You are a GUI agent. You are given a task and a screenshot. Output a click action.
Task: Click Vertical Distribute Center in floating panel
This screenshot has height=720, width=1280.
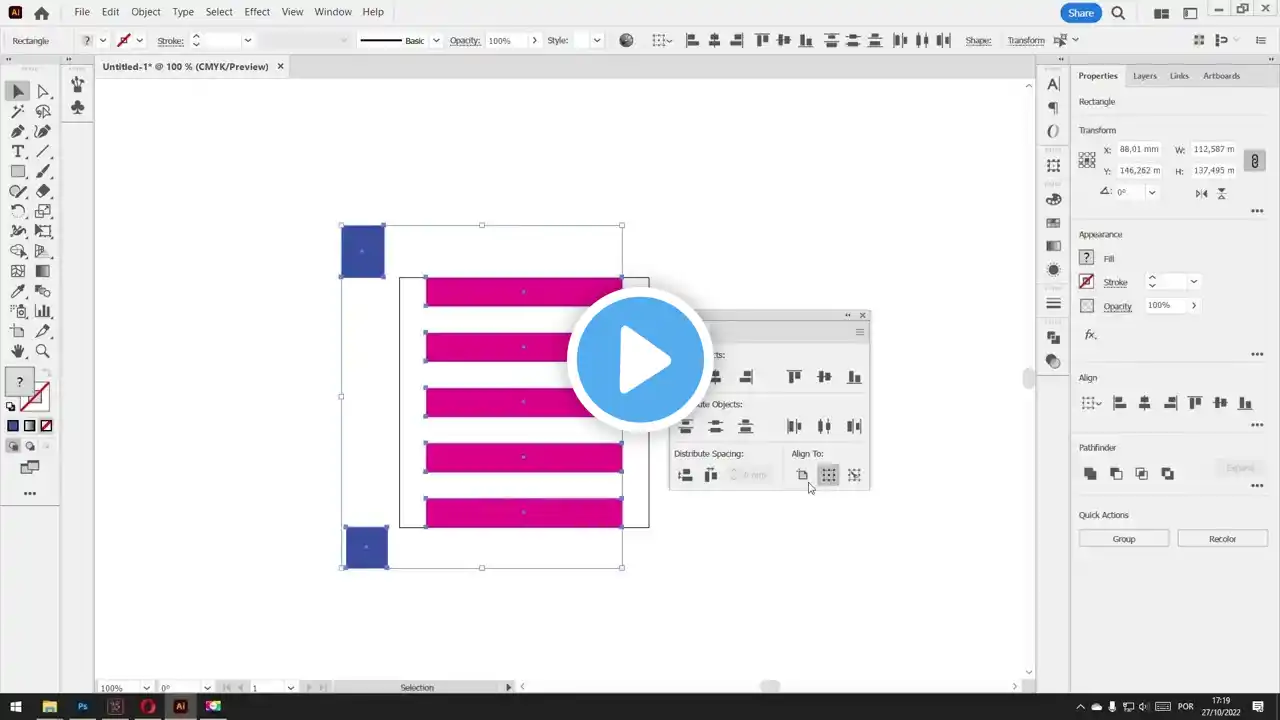pyautogui.click(x=715, y=426)
